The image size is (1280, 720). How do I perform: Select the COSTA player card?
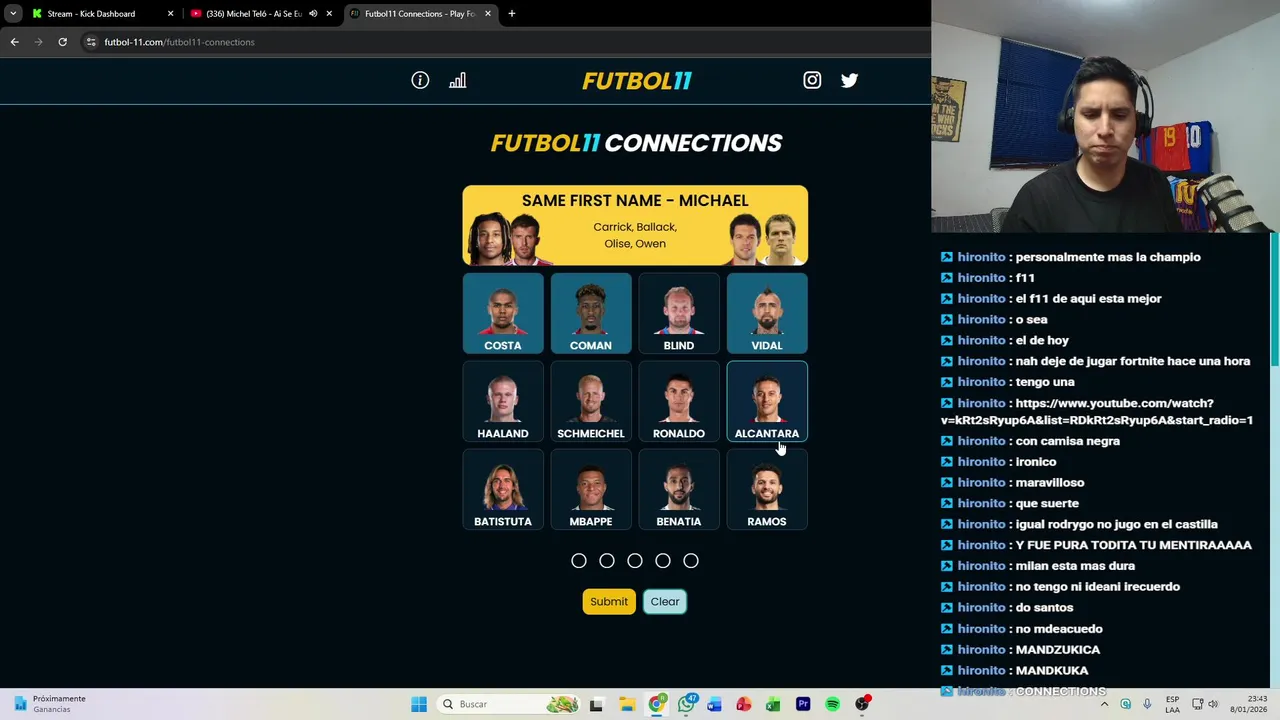pyautogui.click(x=503, y=313)
